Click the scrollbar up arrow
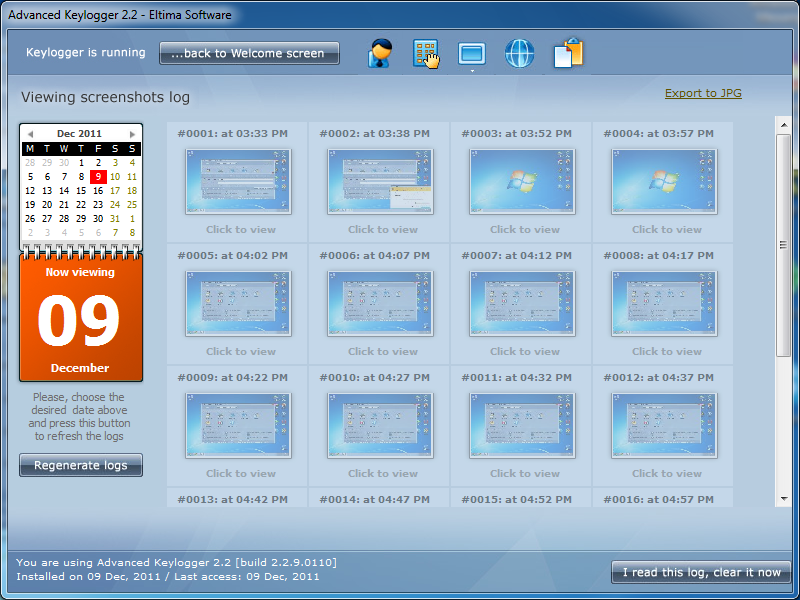This screenshot has width=800, height=600. (x=784, y=125)
